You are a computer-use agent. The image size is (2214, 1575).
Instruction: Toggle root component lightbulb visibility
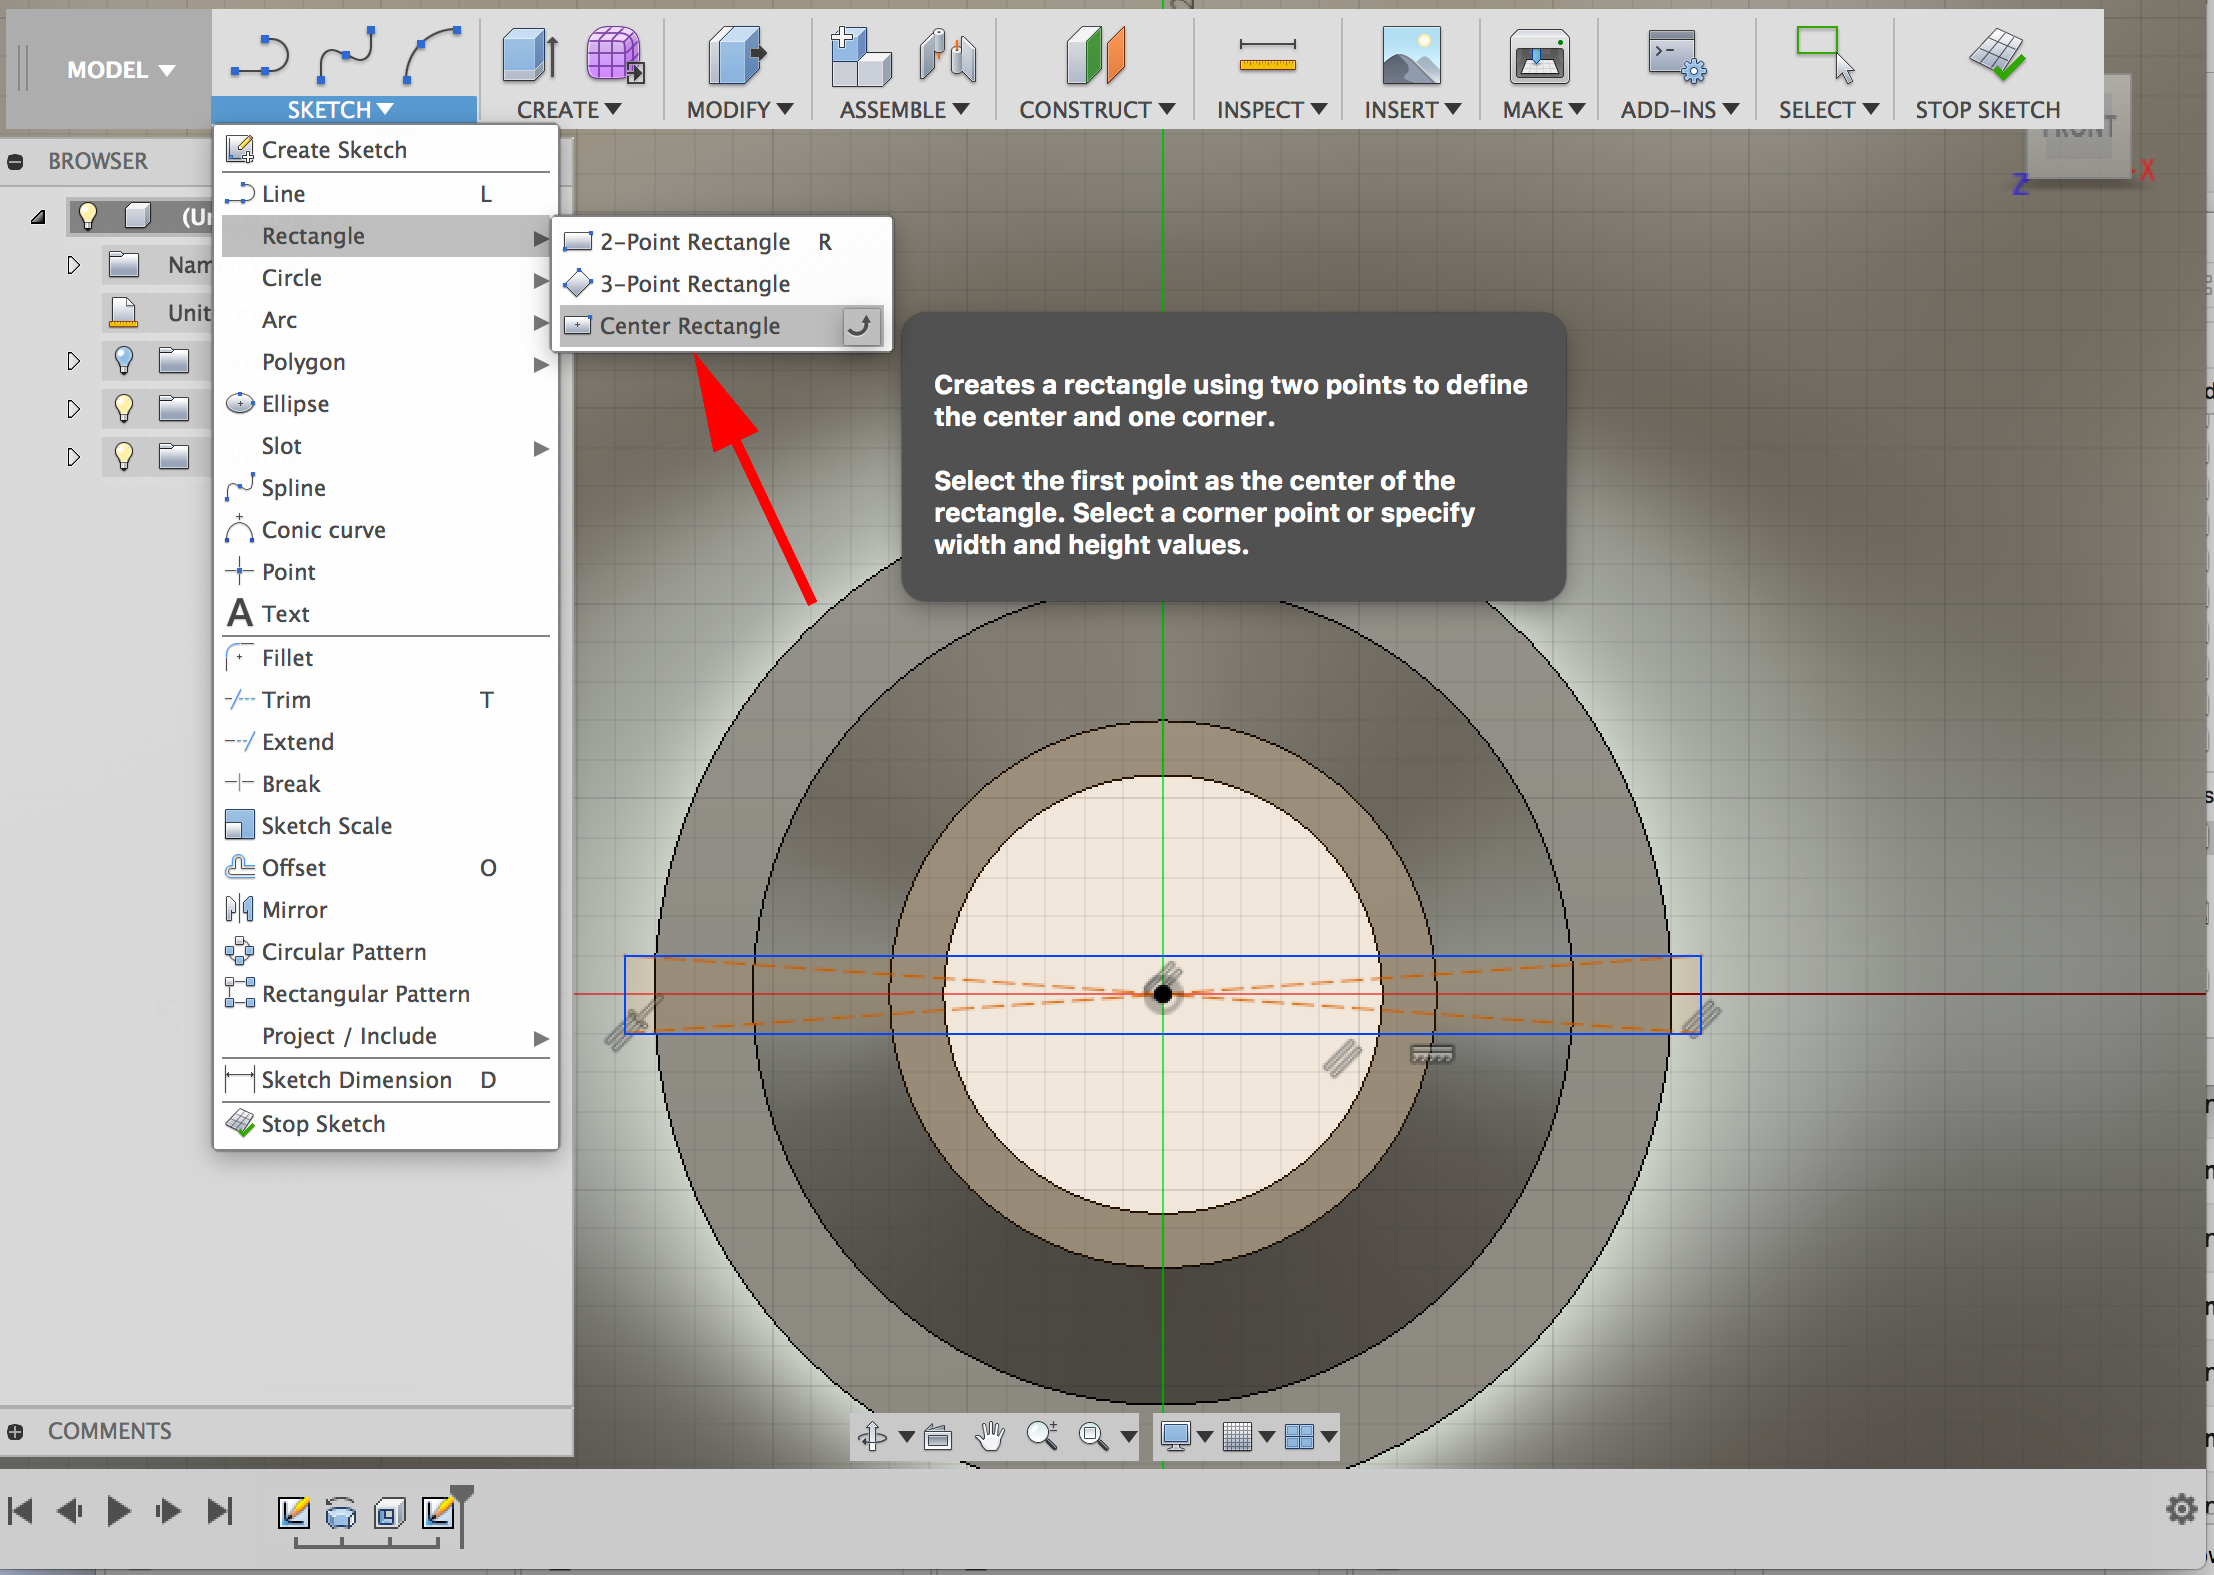click(88, 215)
